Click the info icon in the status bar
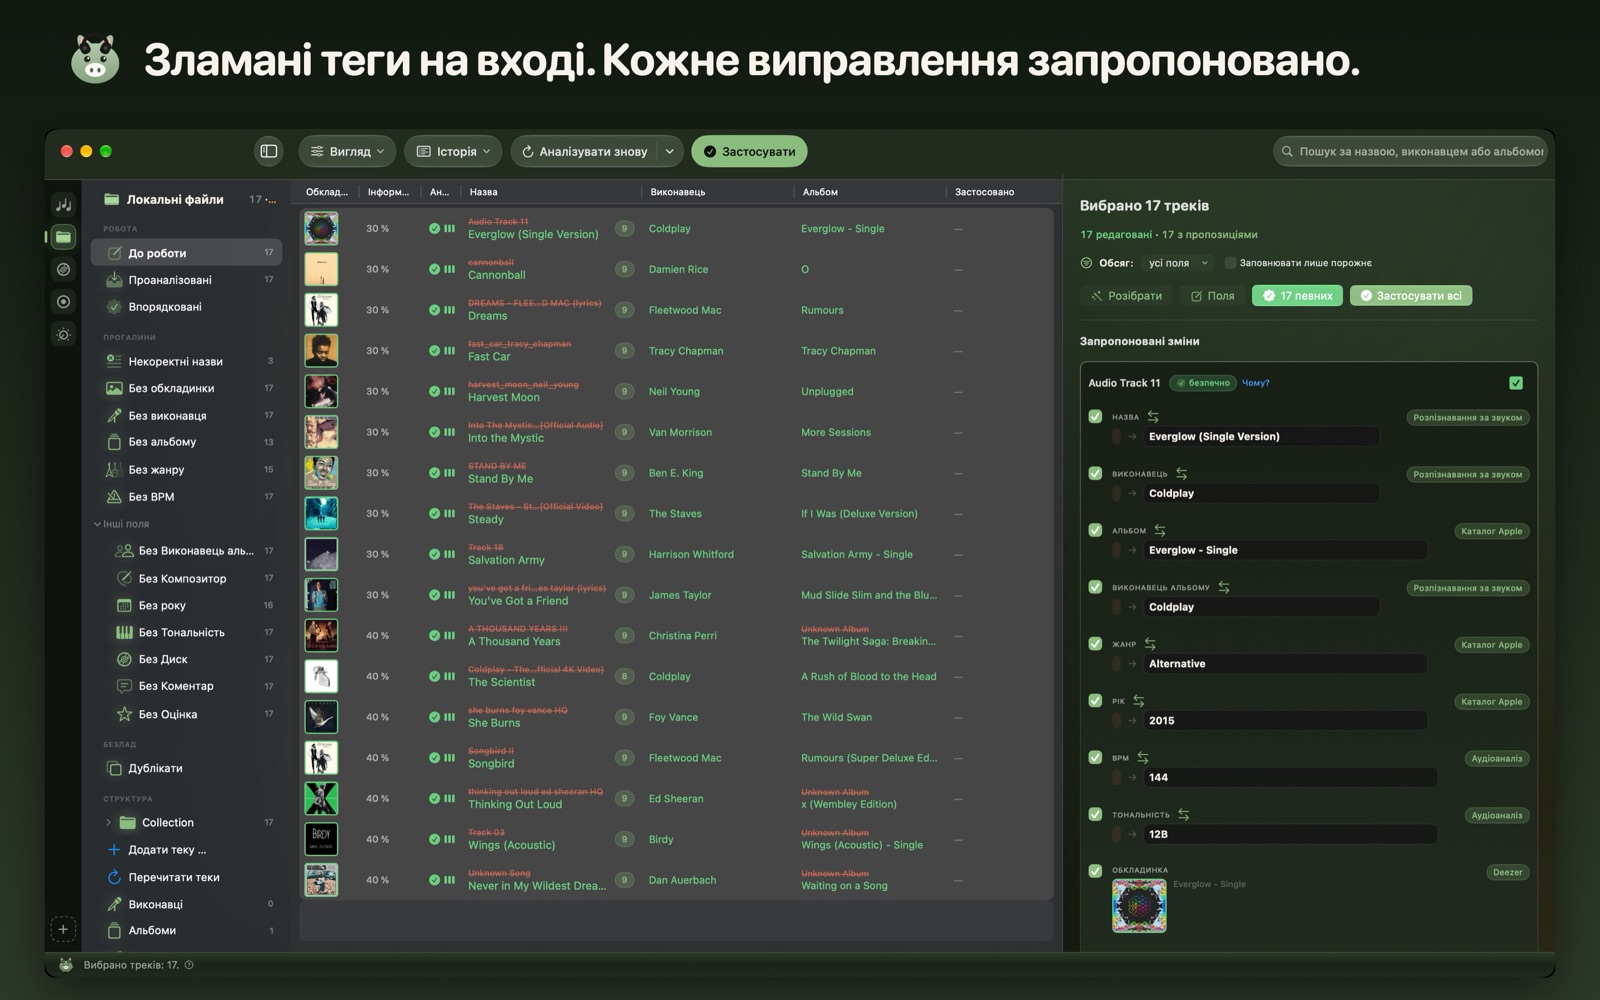 pos(189,965)
